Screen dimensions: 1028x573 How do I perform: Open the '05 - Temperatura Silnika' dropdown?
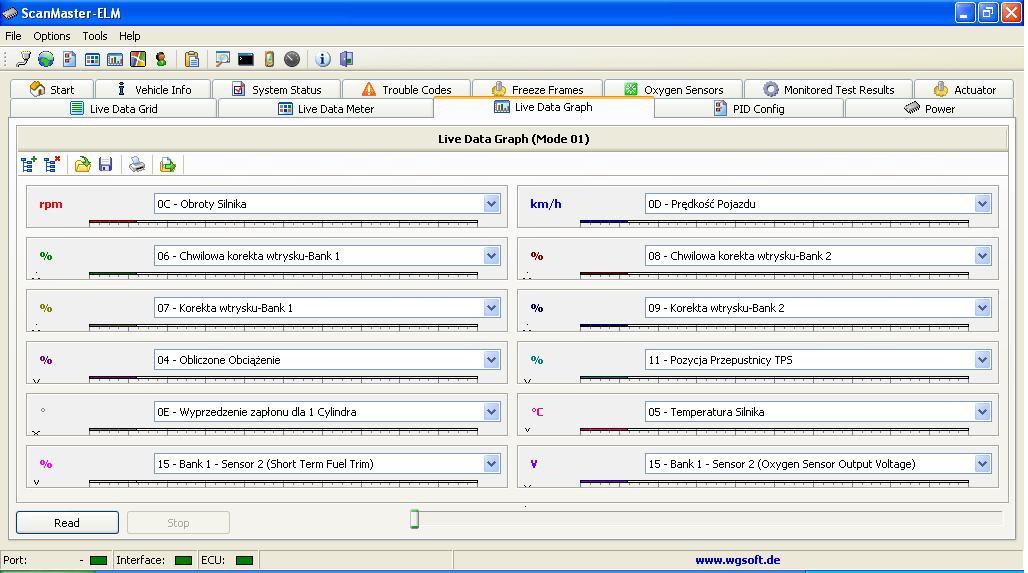982,412
